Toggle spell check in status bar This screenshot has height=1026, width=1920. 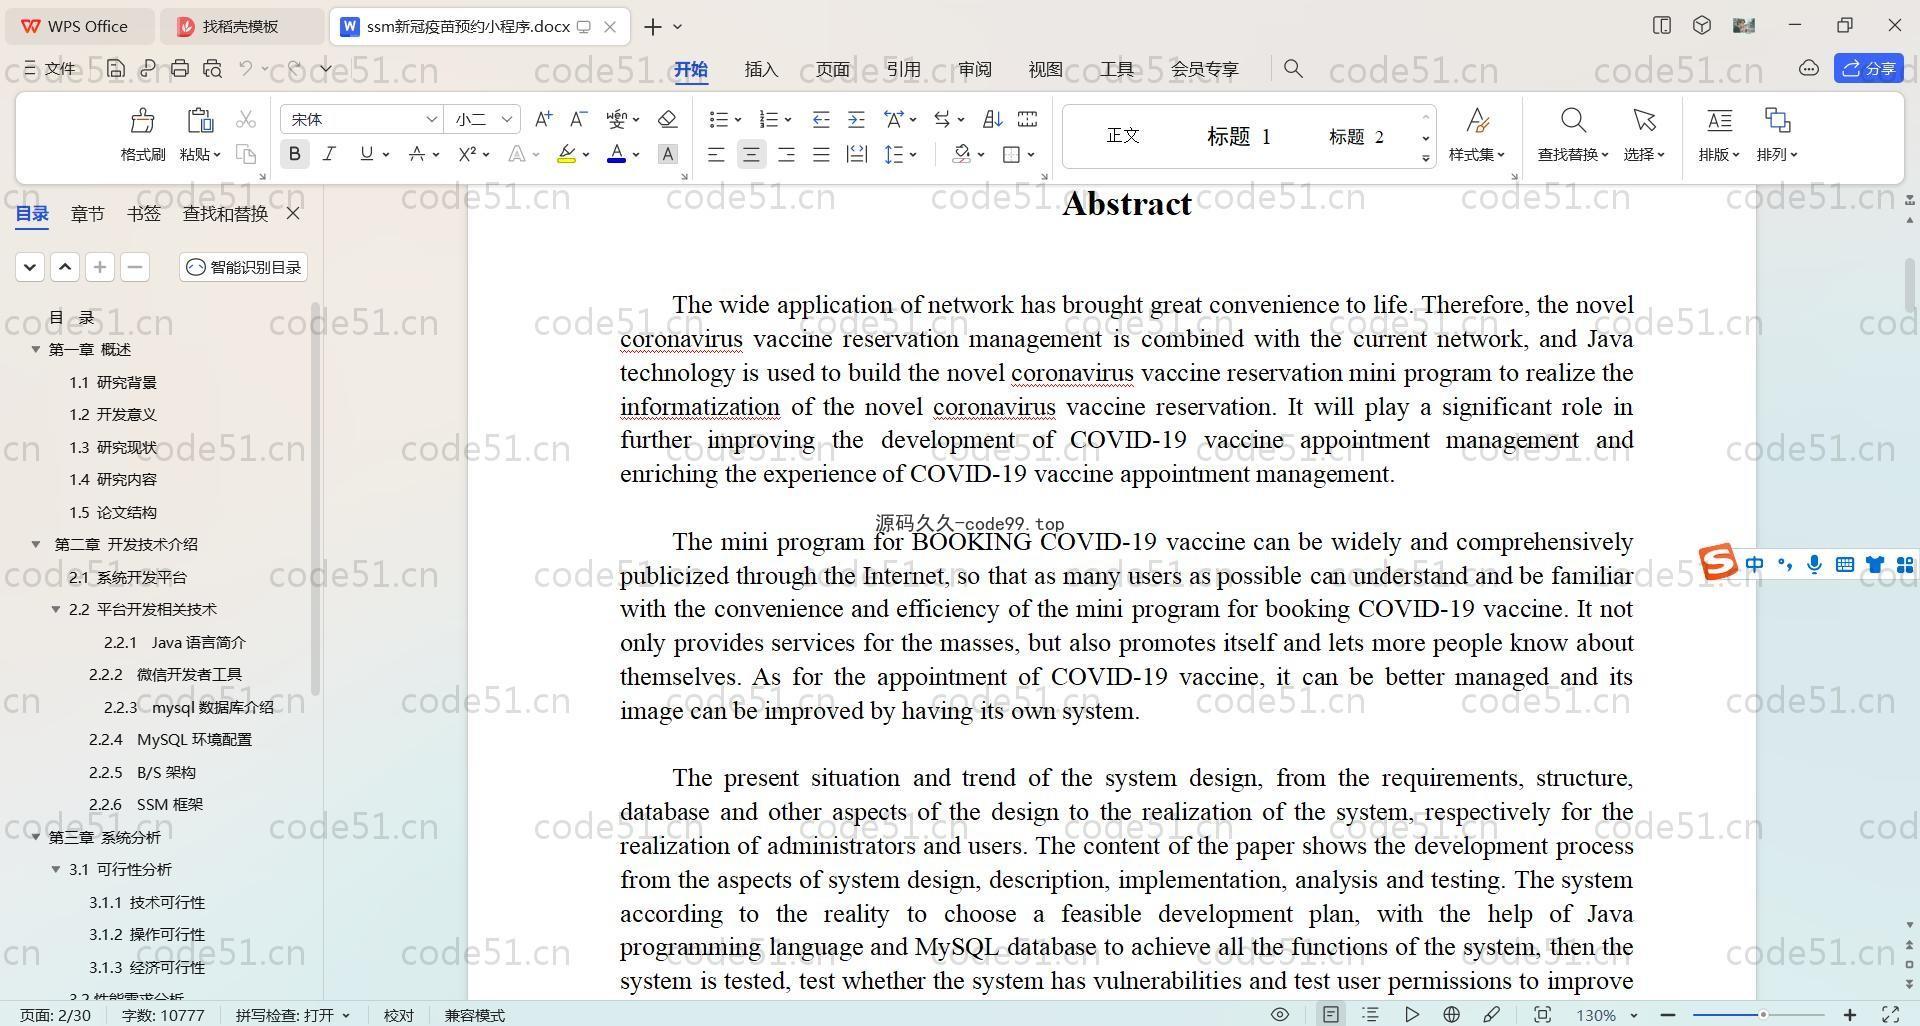point(293,1015)
